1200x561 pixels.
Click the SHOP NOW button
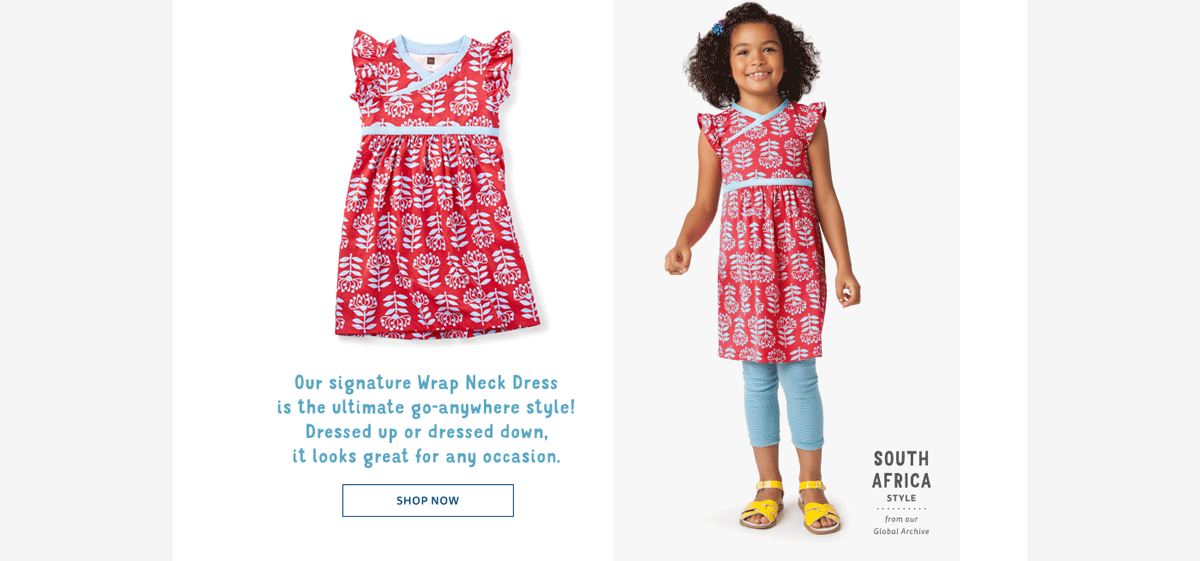[x=428, y=501]
